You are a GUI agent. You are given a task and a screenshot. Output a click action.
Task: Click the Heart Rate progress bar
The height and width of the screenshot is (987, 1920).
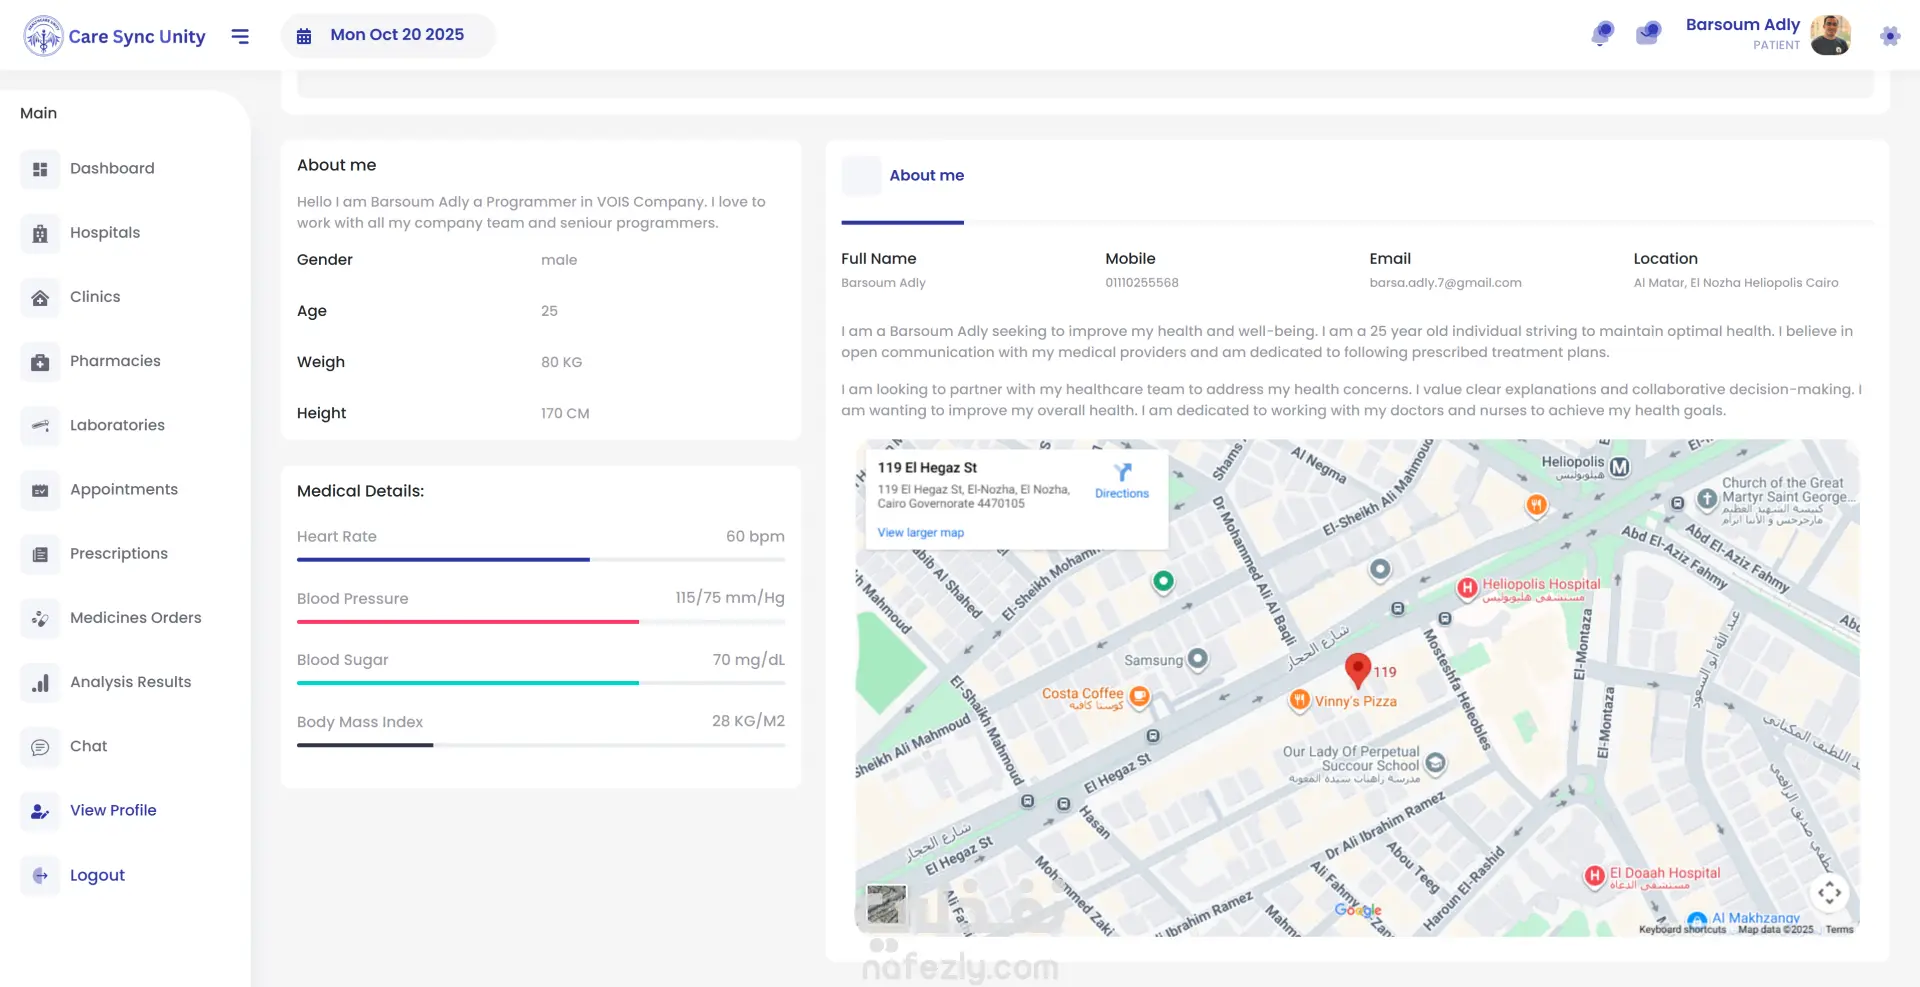pos(541,560)
